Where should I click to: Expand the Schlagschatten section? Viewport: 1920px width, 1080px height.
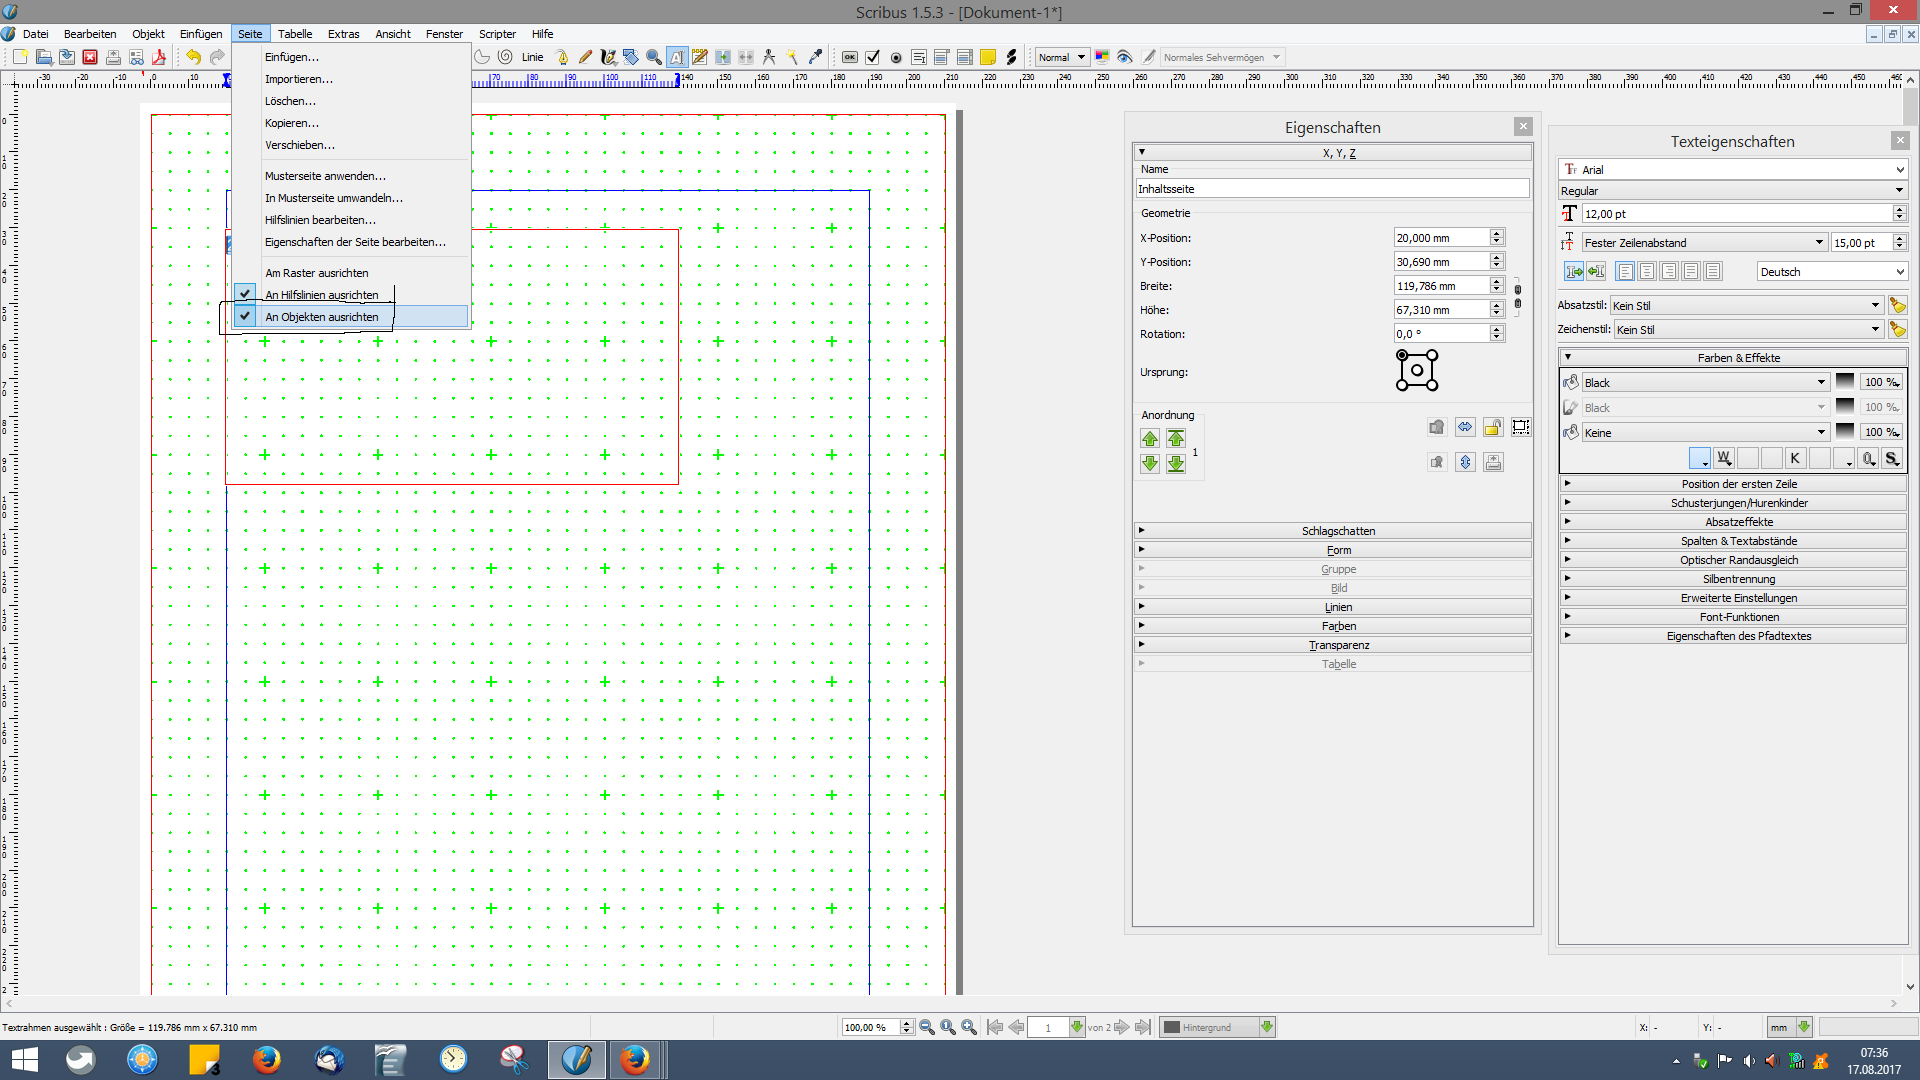(x=1337, y=531)
